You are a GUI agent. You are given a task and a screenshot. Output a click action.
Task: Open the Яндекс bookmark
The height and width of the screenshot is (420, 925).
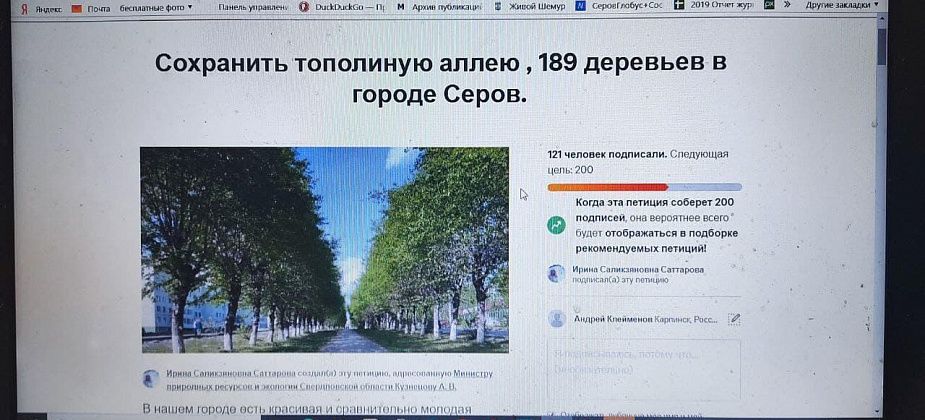[x=41, y=8]
